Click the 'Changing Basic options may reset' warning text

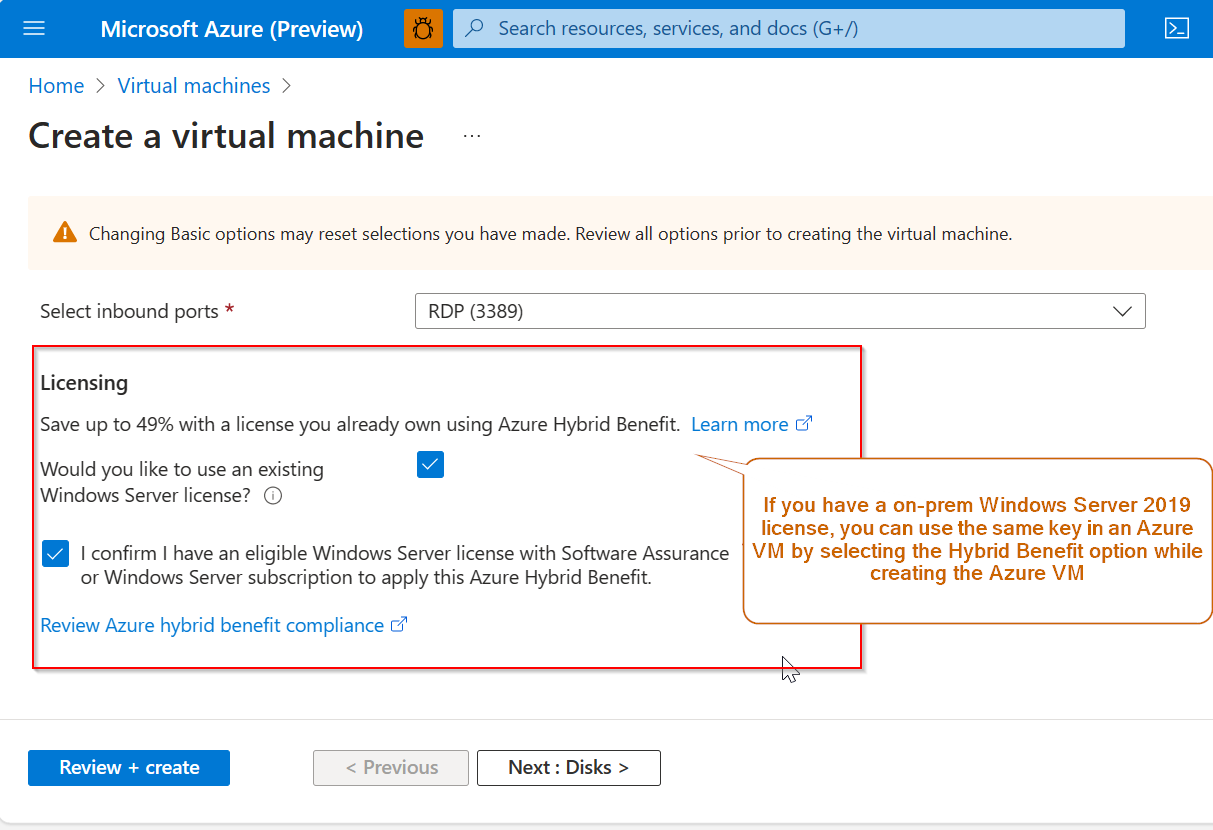tap(551, 234)
